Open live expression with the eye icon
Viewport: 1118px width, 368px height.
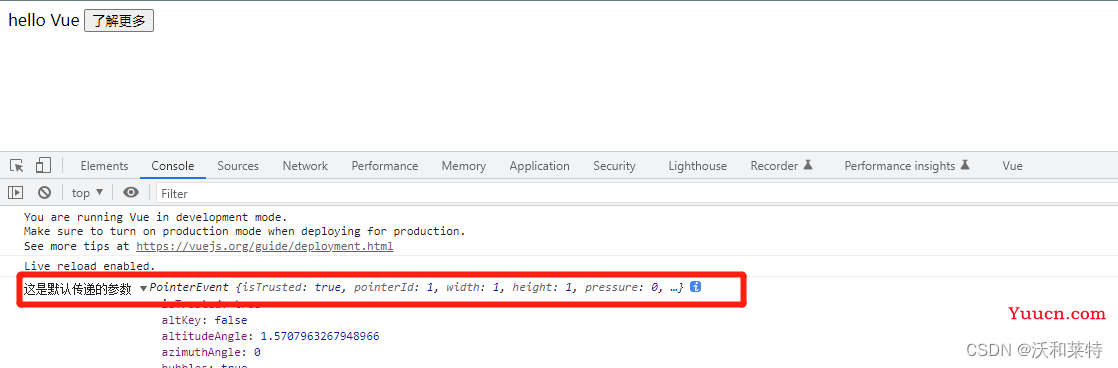[130, 193]
